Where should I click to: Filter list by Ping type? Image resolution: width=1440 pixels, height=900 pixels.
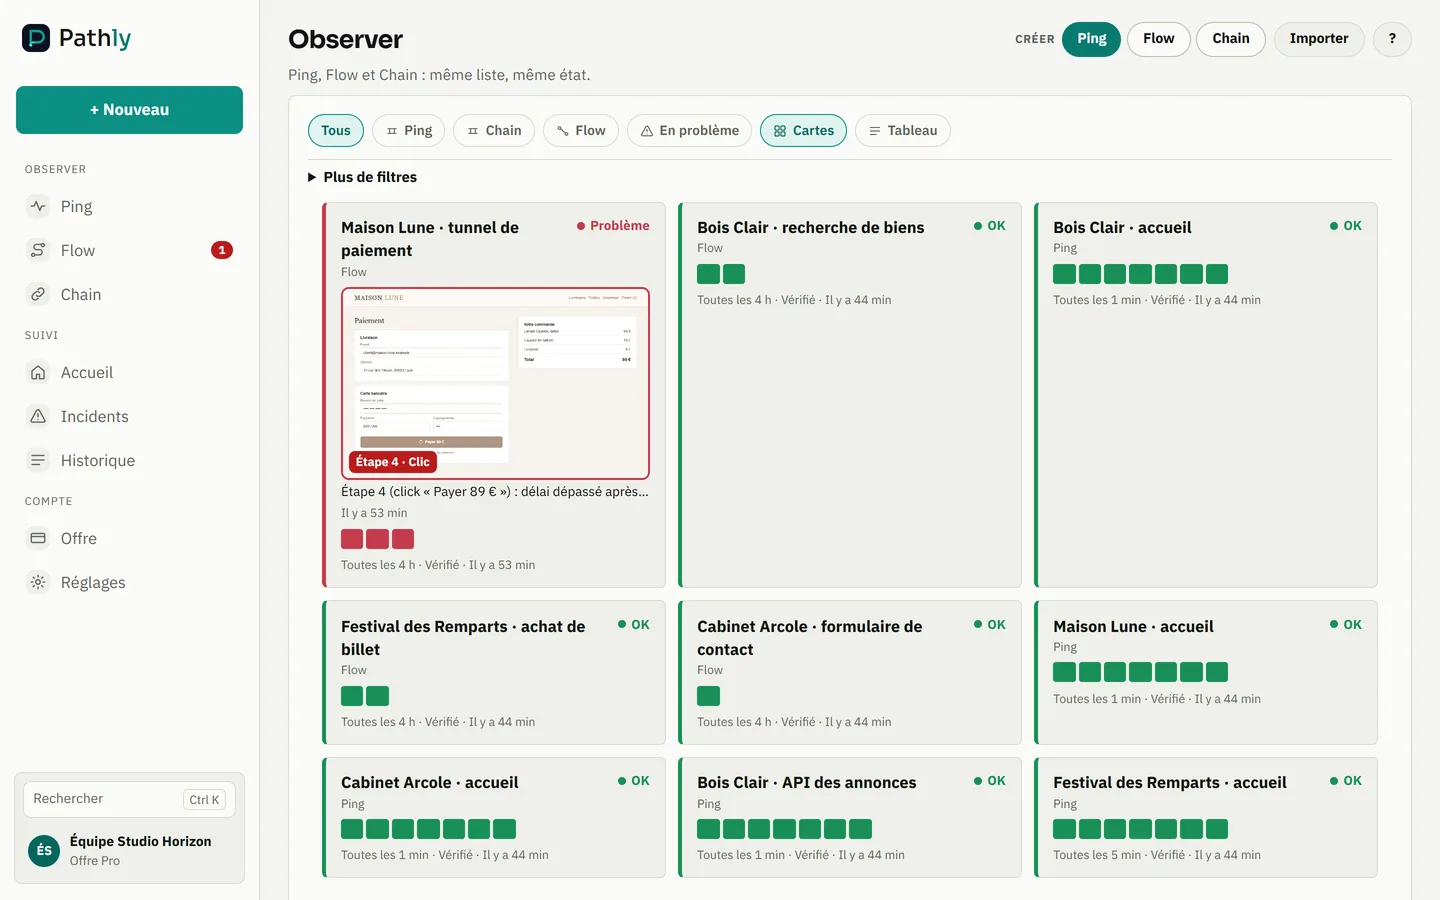(409, 131)
